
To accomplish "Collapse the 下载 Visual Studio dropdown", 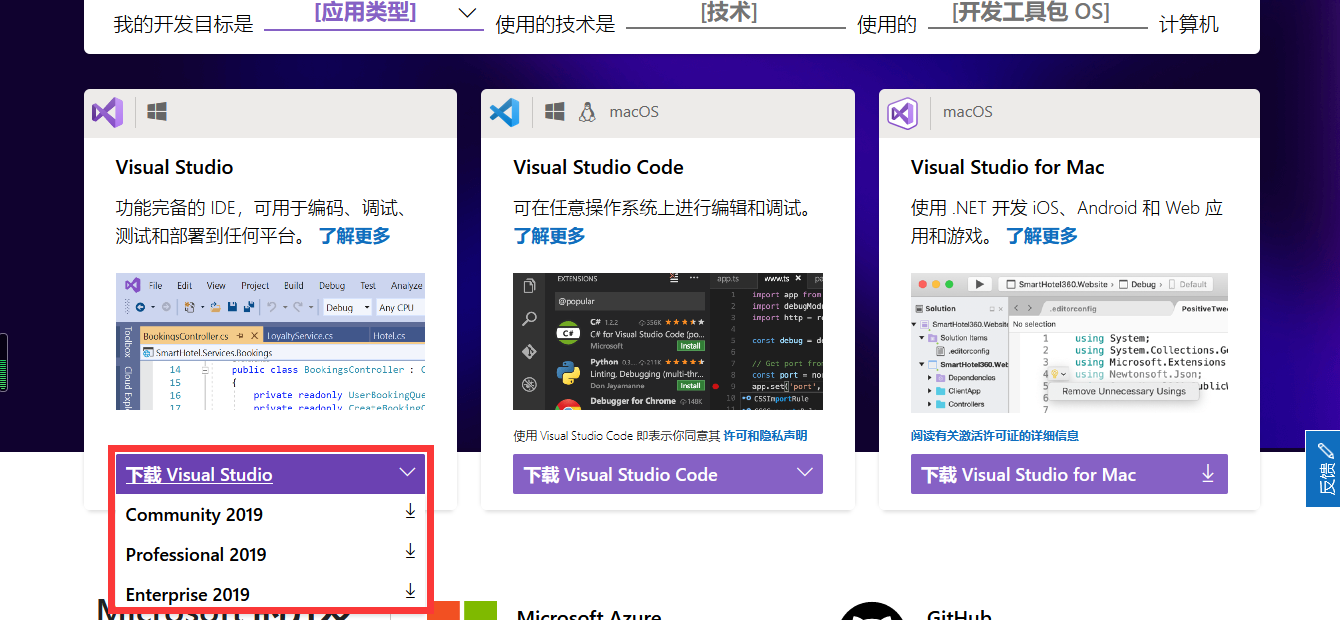I will (271, 474).
